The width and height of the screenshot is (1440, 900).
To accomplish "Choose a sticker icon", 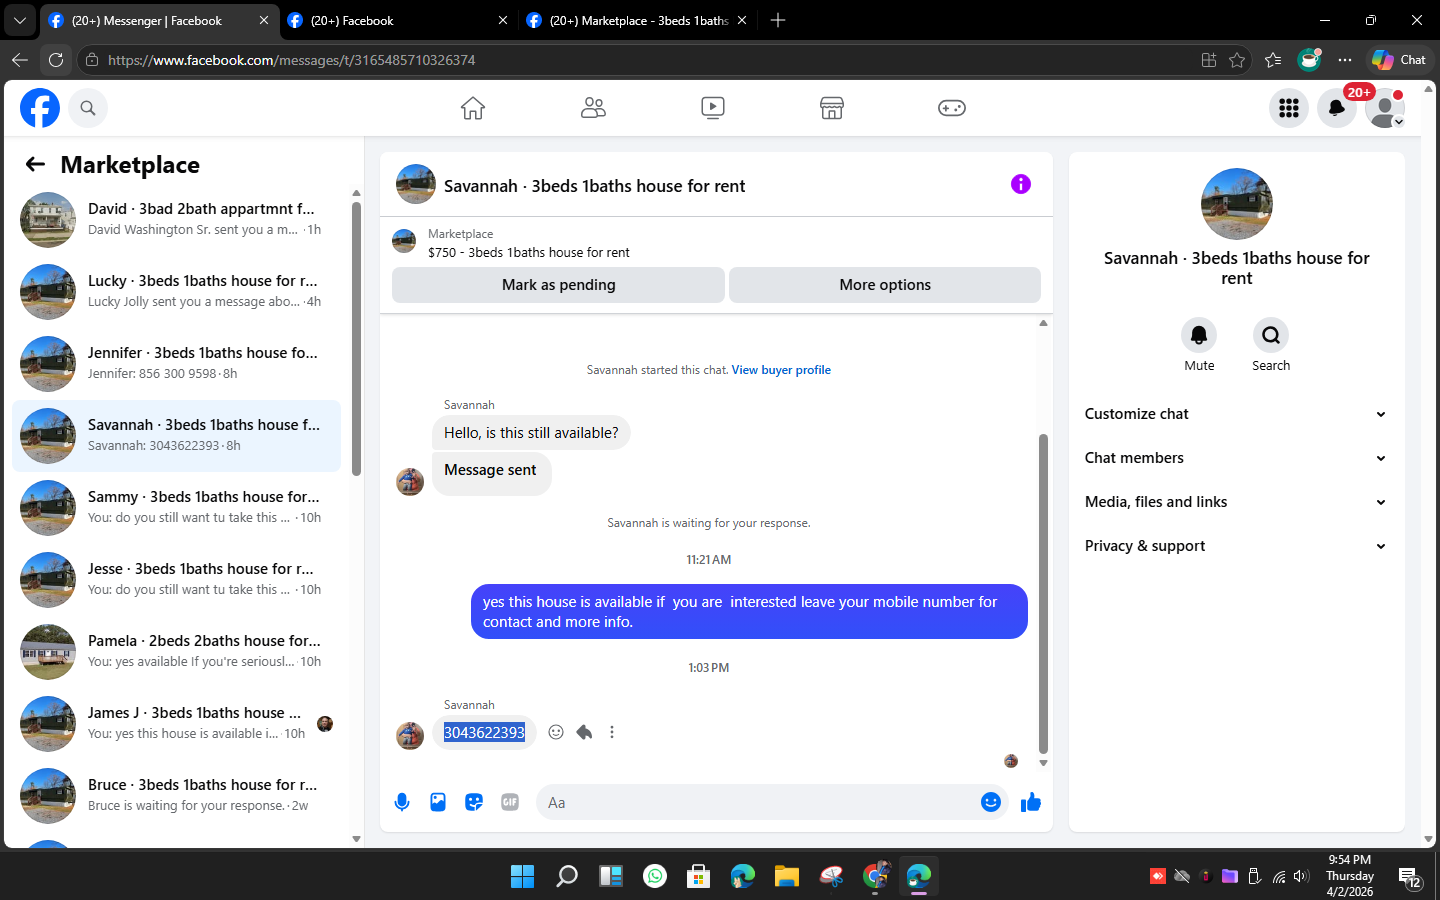I will [474, 802].
